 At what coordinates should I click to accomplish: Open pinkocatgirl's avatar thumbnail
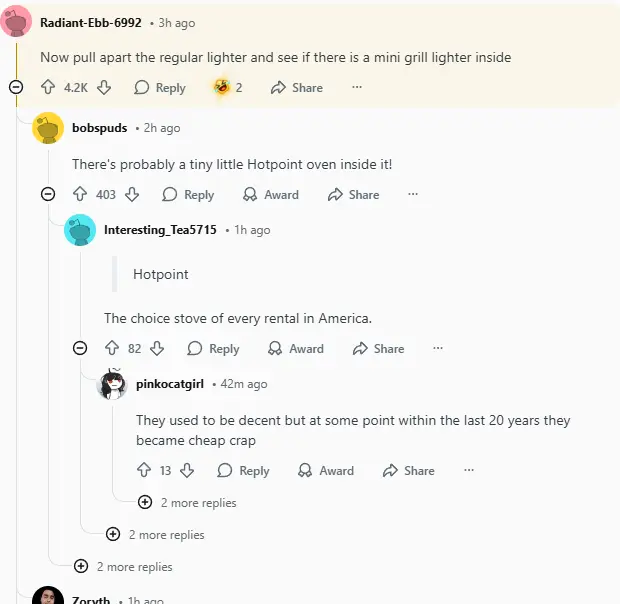click(x=112, y=385)
